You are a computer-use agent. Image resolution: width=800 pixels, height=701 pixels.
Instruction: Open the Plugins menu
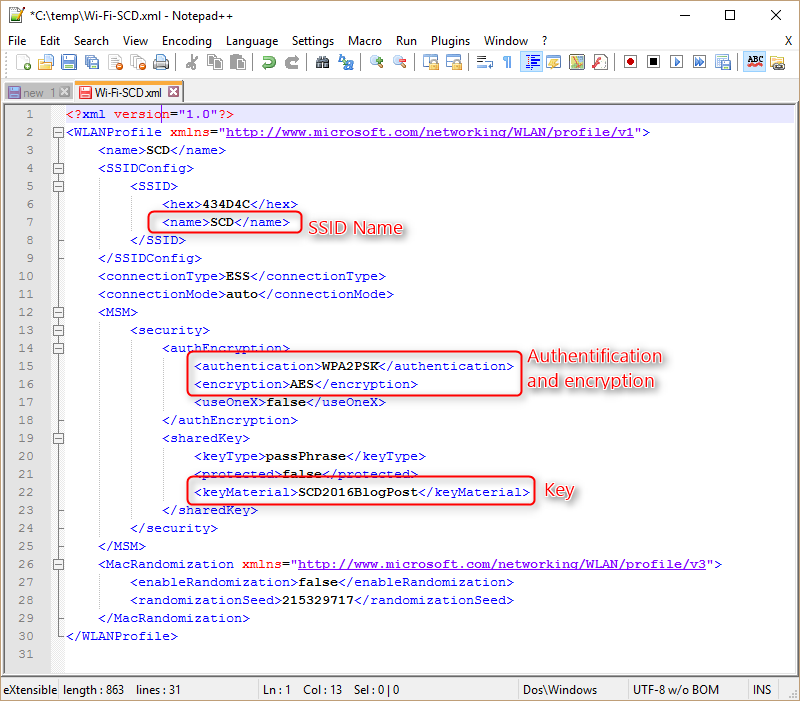coord(450,41)
